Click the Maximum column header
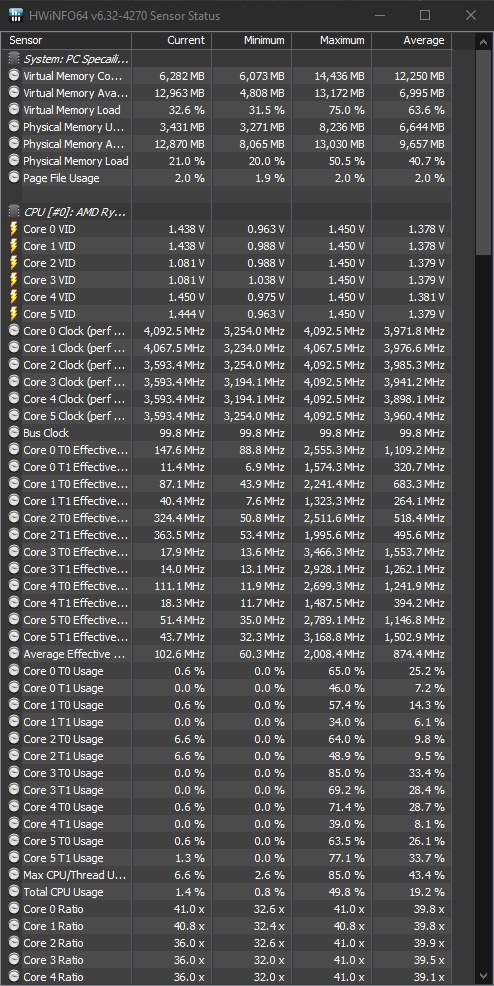This screenshot has height=986, width=494. pos(331,40)
